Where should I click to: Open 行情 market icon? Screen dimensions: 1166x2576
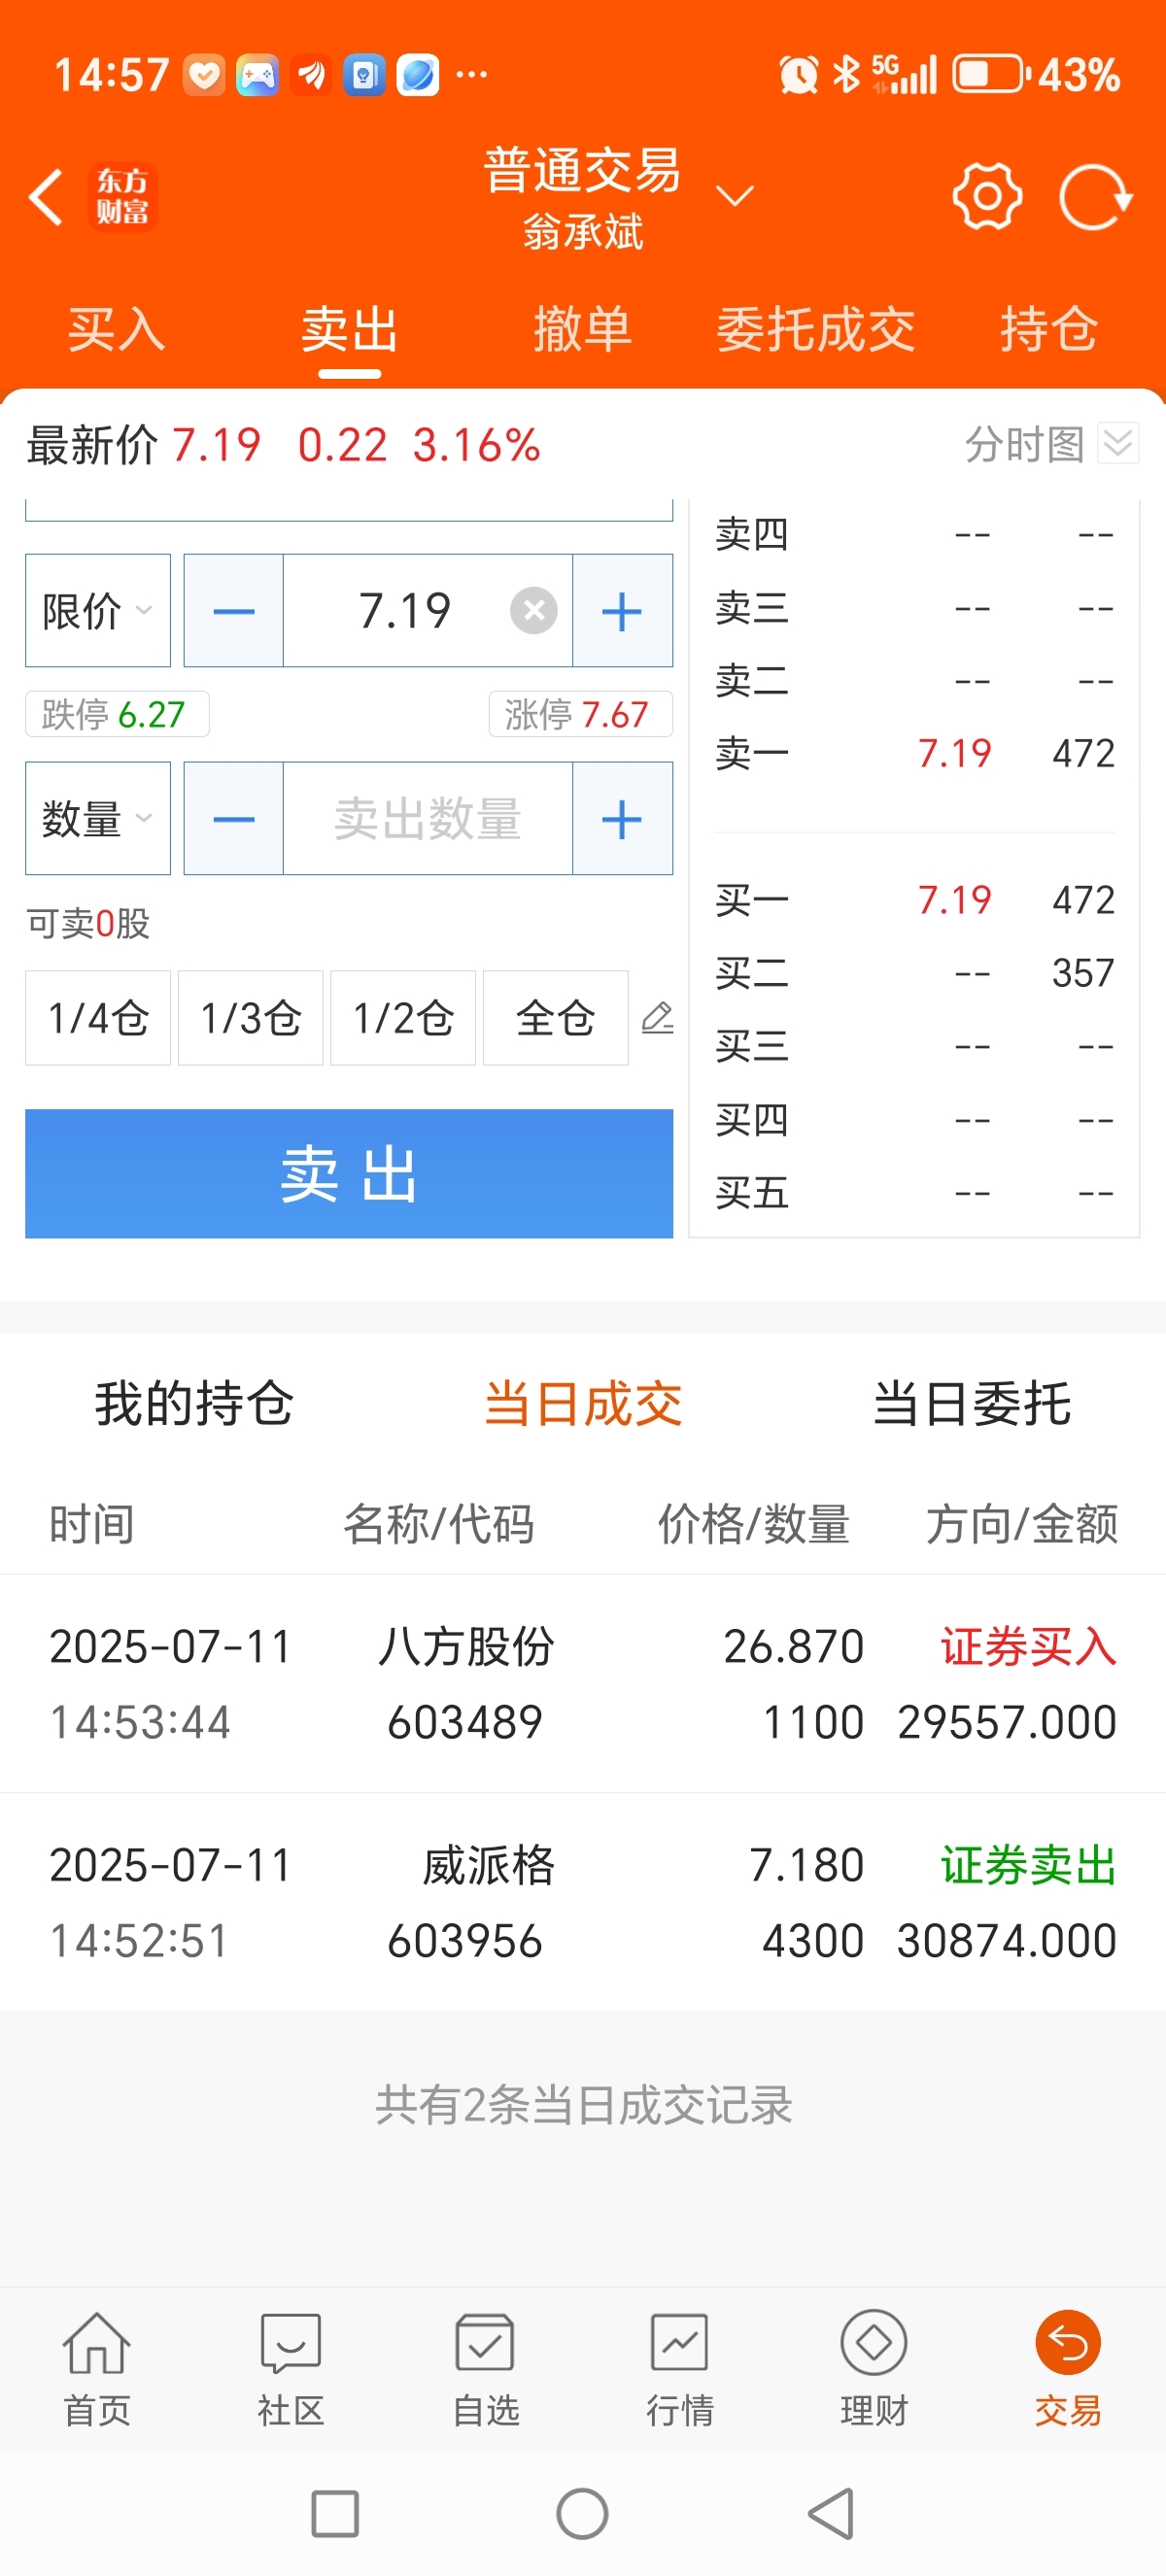click(x=680, y=2369)
